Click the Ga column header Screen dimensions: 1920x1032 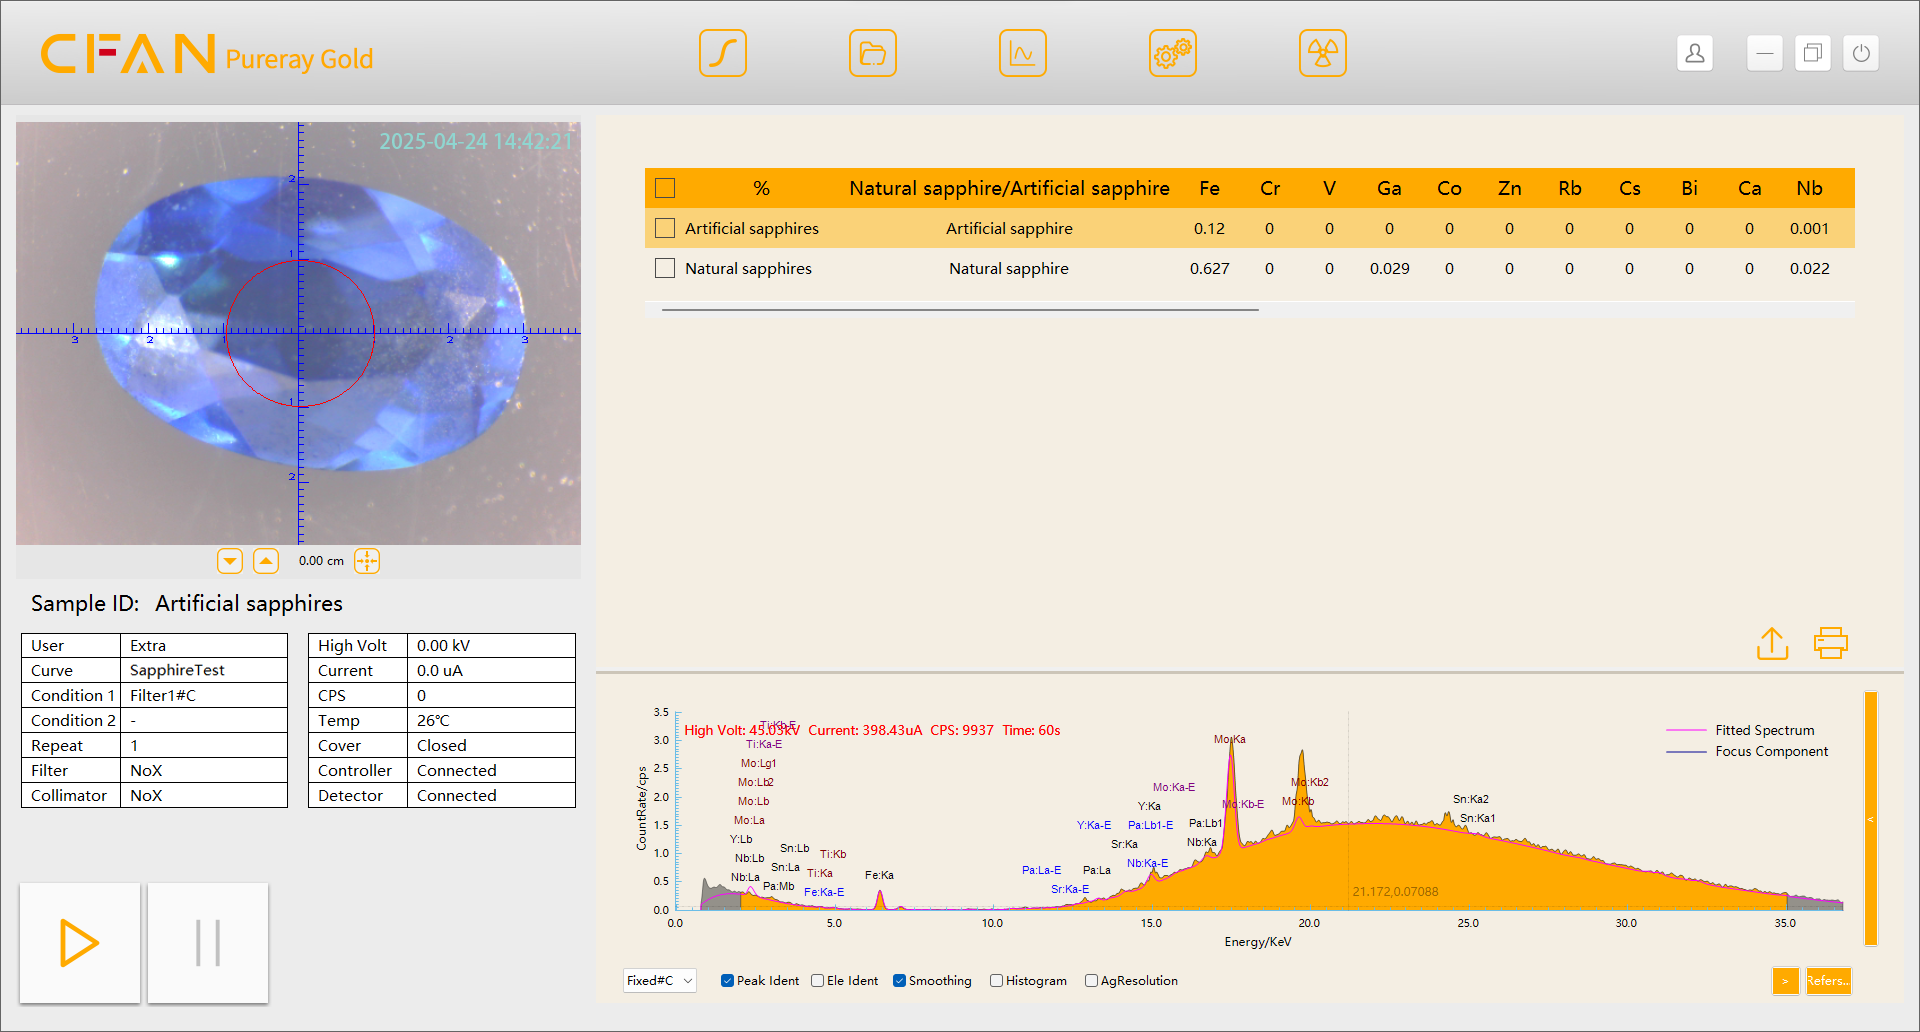[x=1389, y=188]
